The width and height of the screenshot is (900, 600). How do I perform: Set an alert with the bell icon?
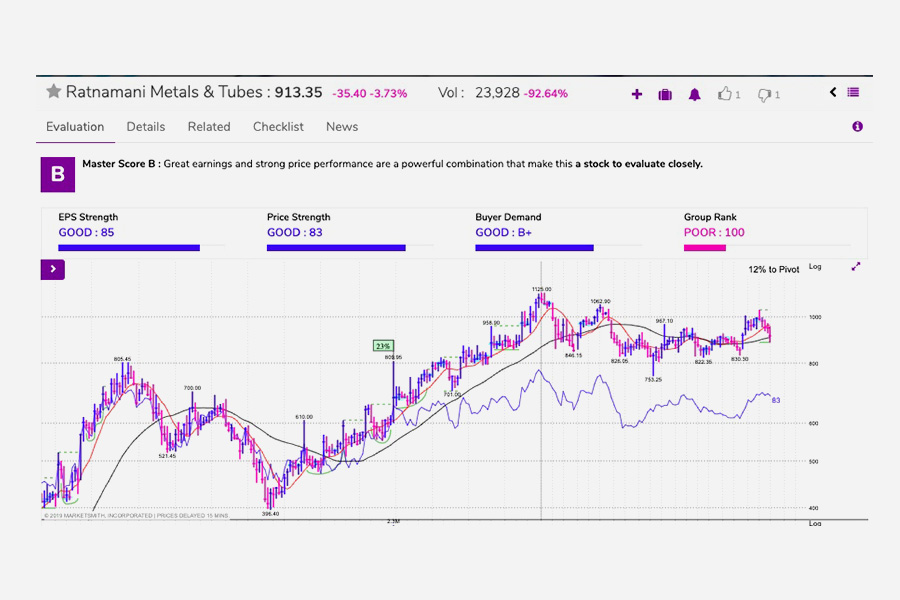click(x=695, y=94)
